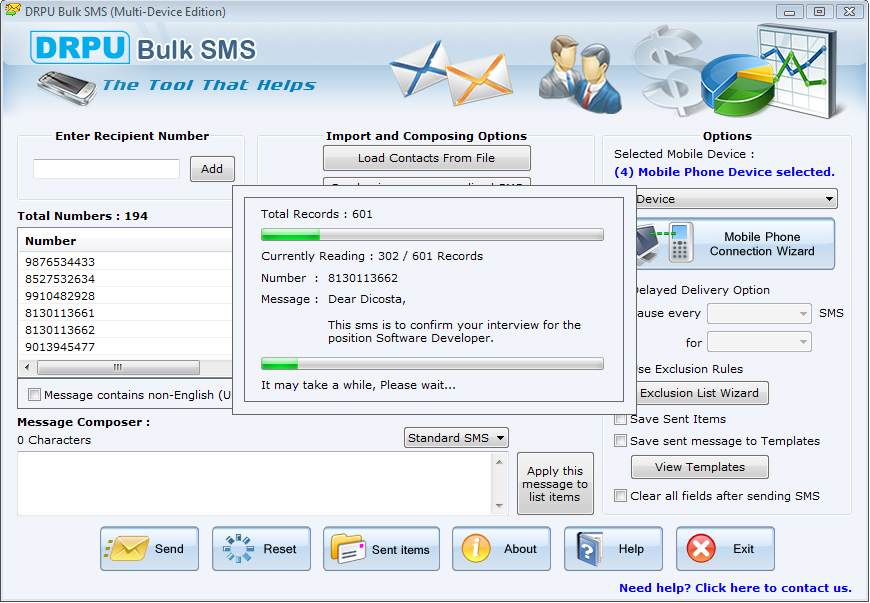Click the yellow envelope Send icon
The width and height of the screenshot is (870, 603).
click(x=127, y=549)
